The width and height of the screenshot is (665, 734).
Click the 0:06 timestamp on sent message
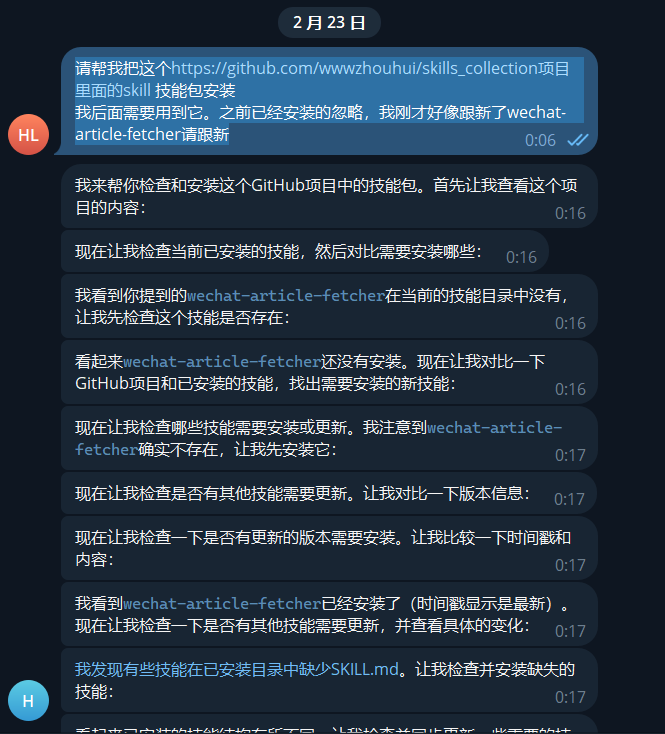540,140
